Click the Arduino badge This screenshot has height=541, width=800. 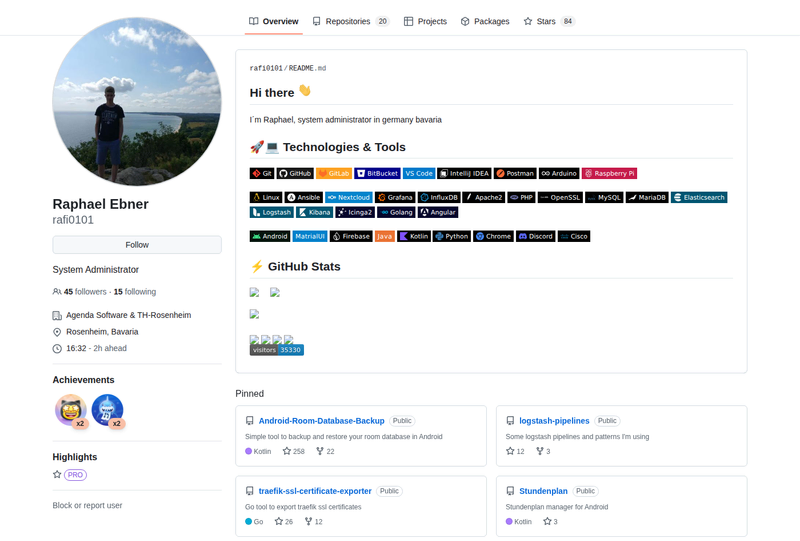(559, 174)
